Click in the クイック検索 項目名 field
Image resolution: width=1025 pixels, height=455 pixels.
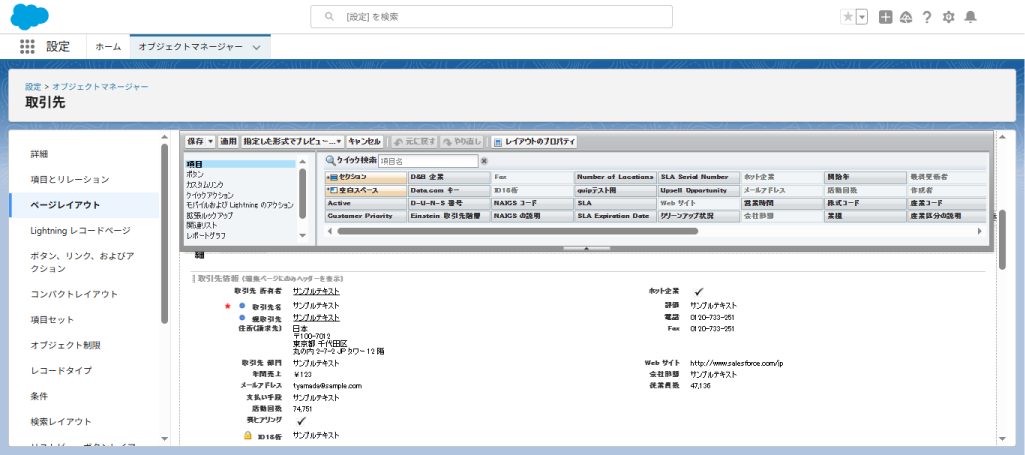coord(428,161)
